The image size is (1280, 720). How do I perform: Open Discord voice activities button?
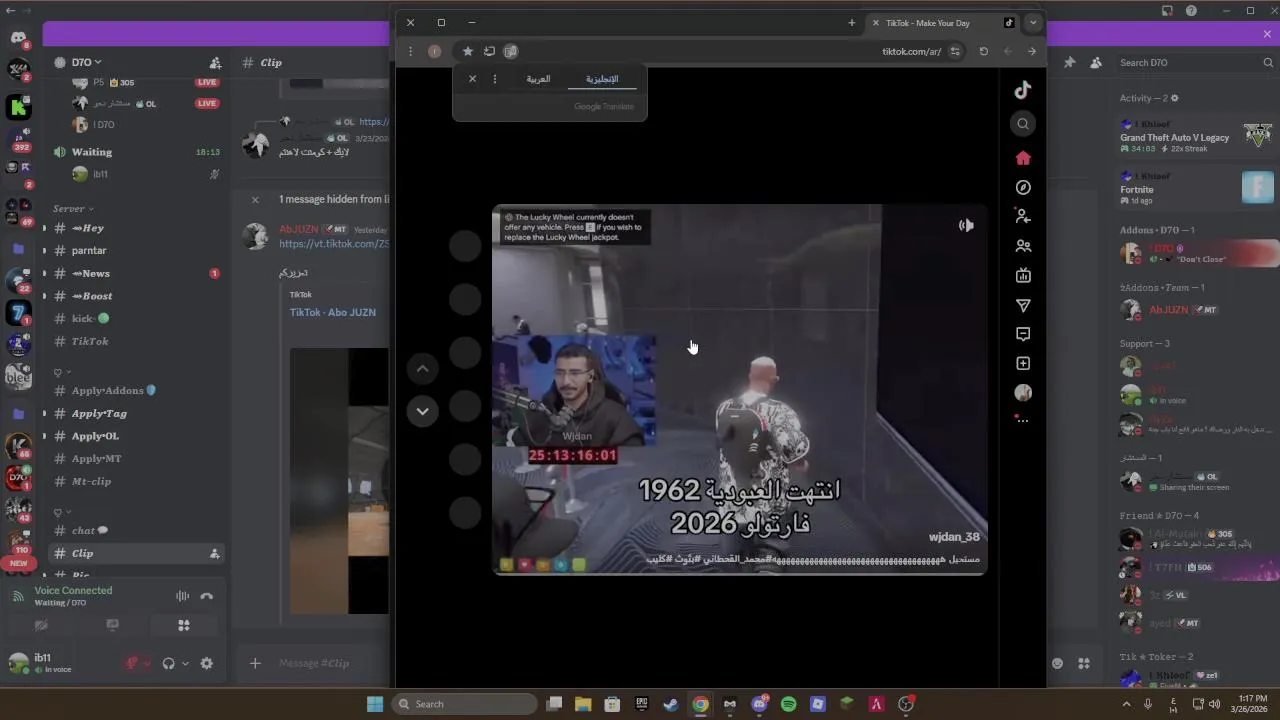tap(184, 625)
